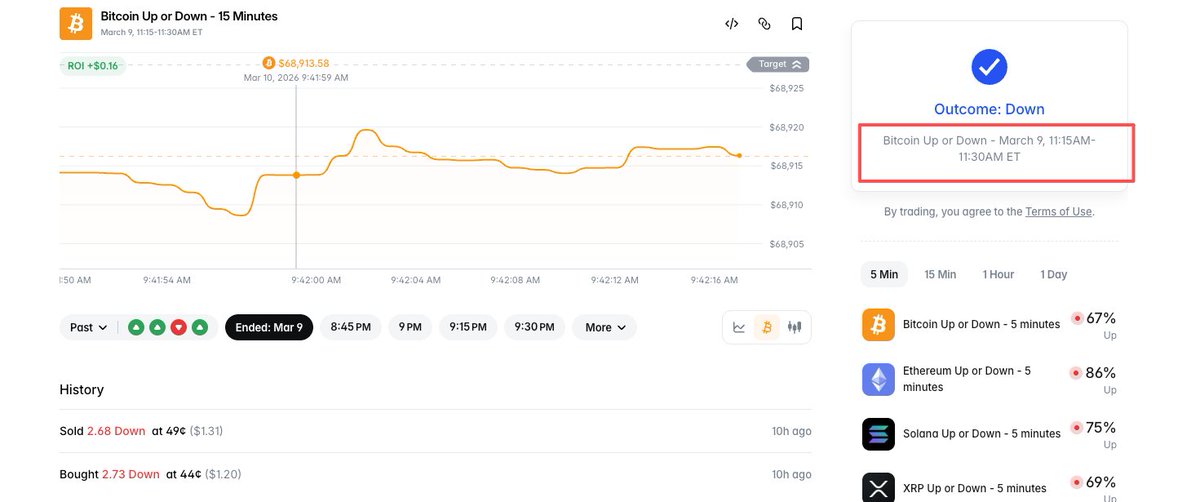Select the 9 PM time slot
Viewport: 1200px width, 502px height.
click(410, 327)
